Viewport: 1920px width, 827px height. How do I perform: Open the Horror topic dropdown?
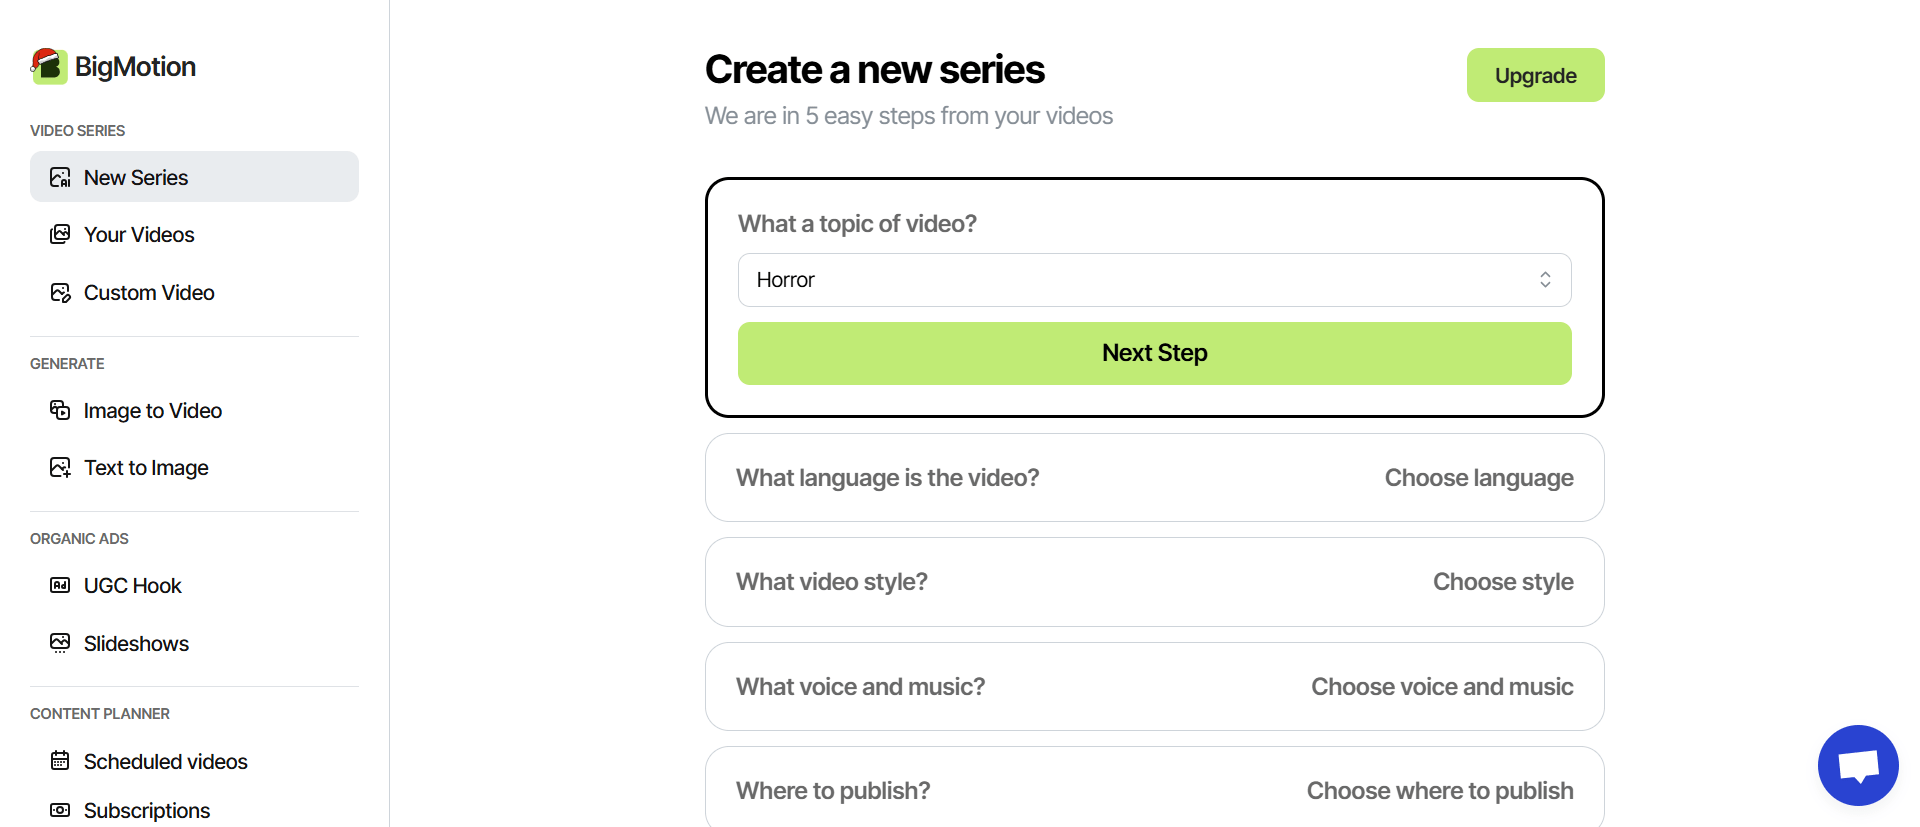1154,280
